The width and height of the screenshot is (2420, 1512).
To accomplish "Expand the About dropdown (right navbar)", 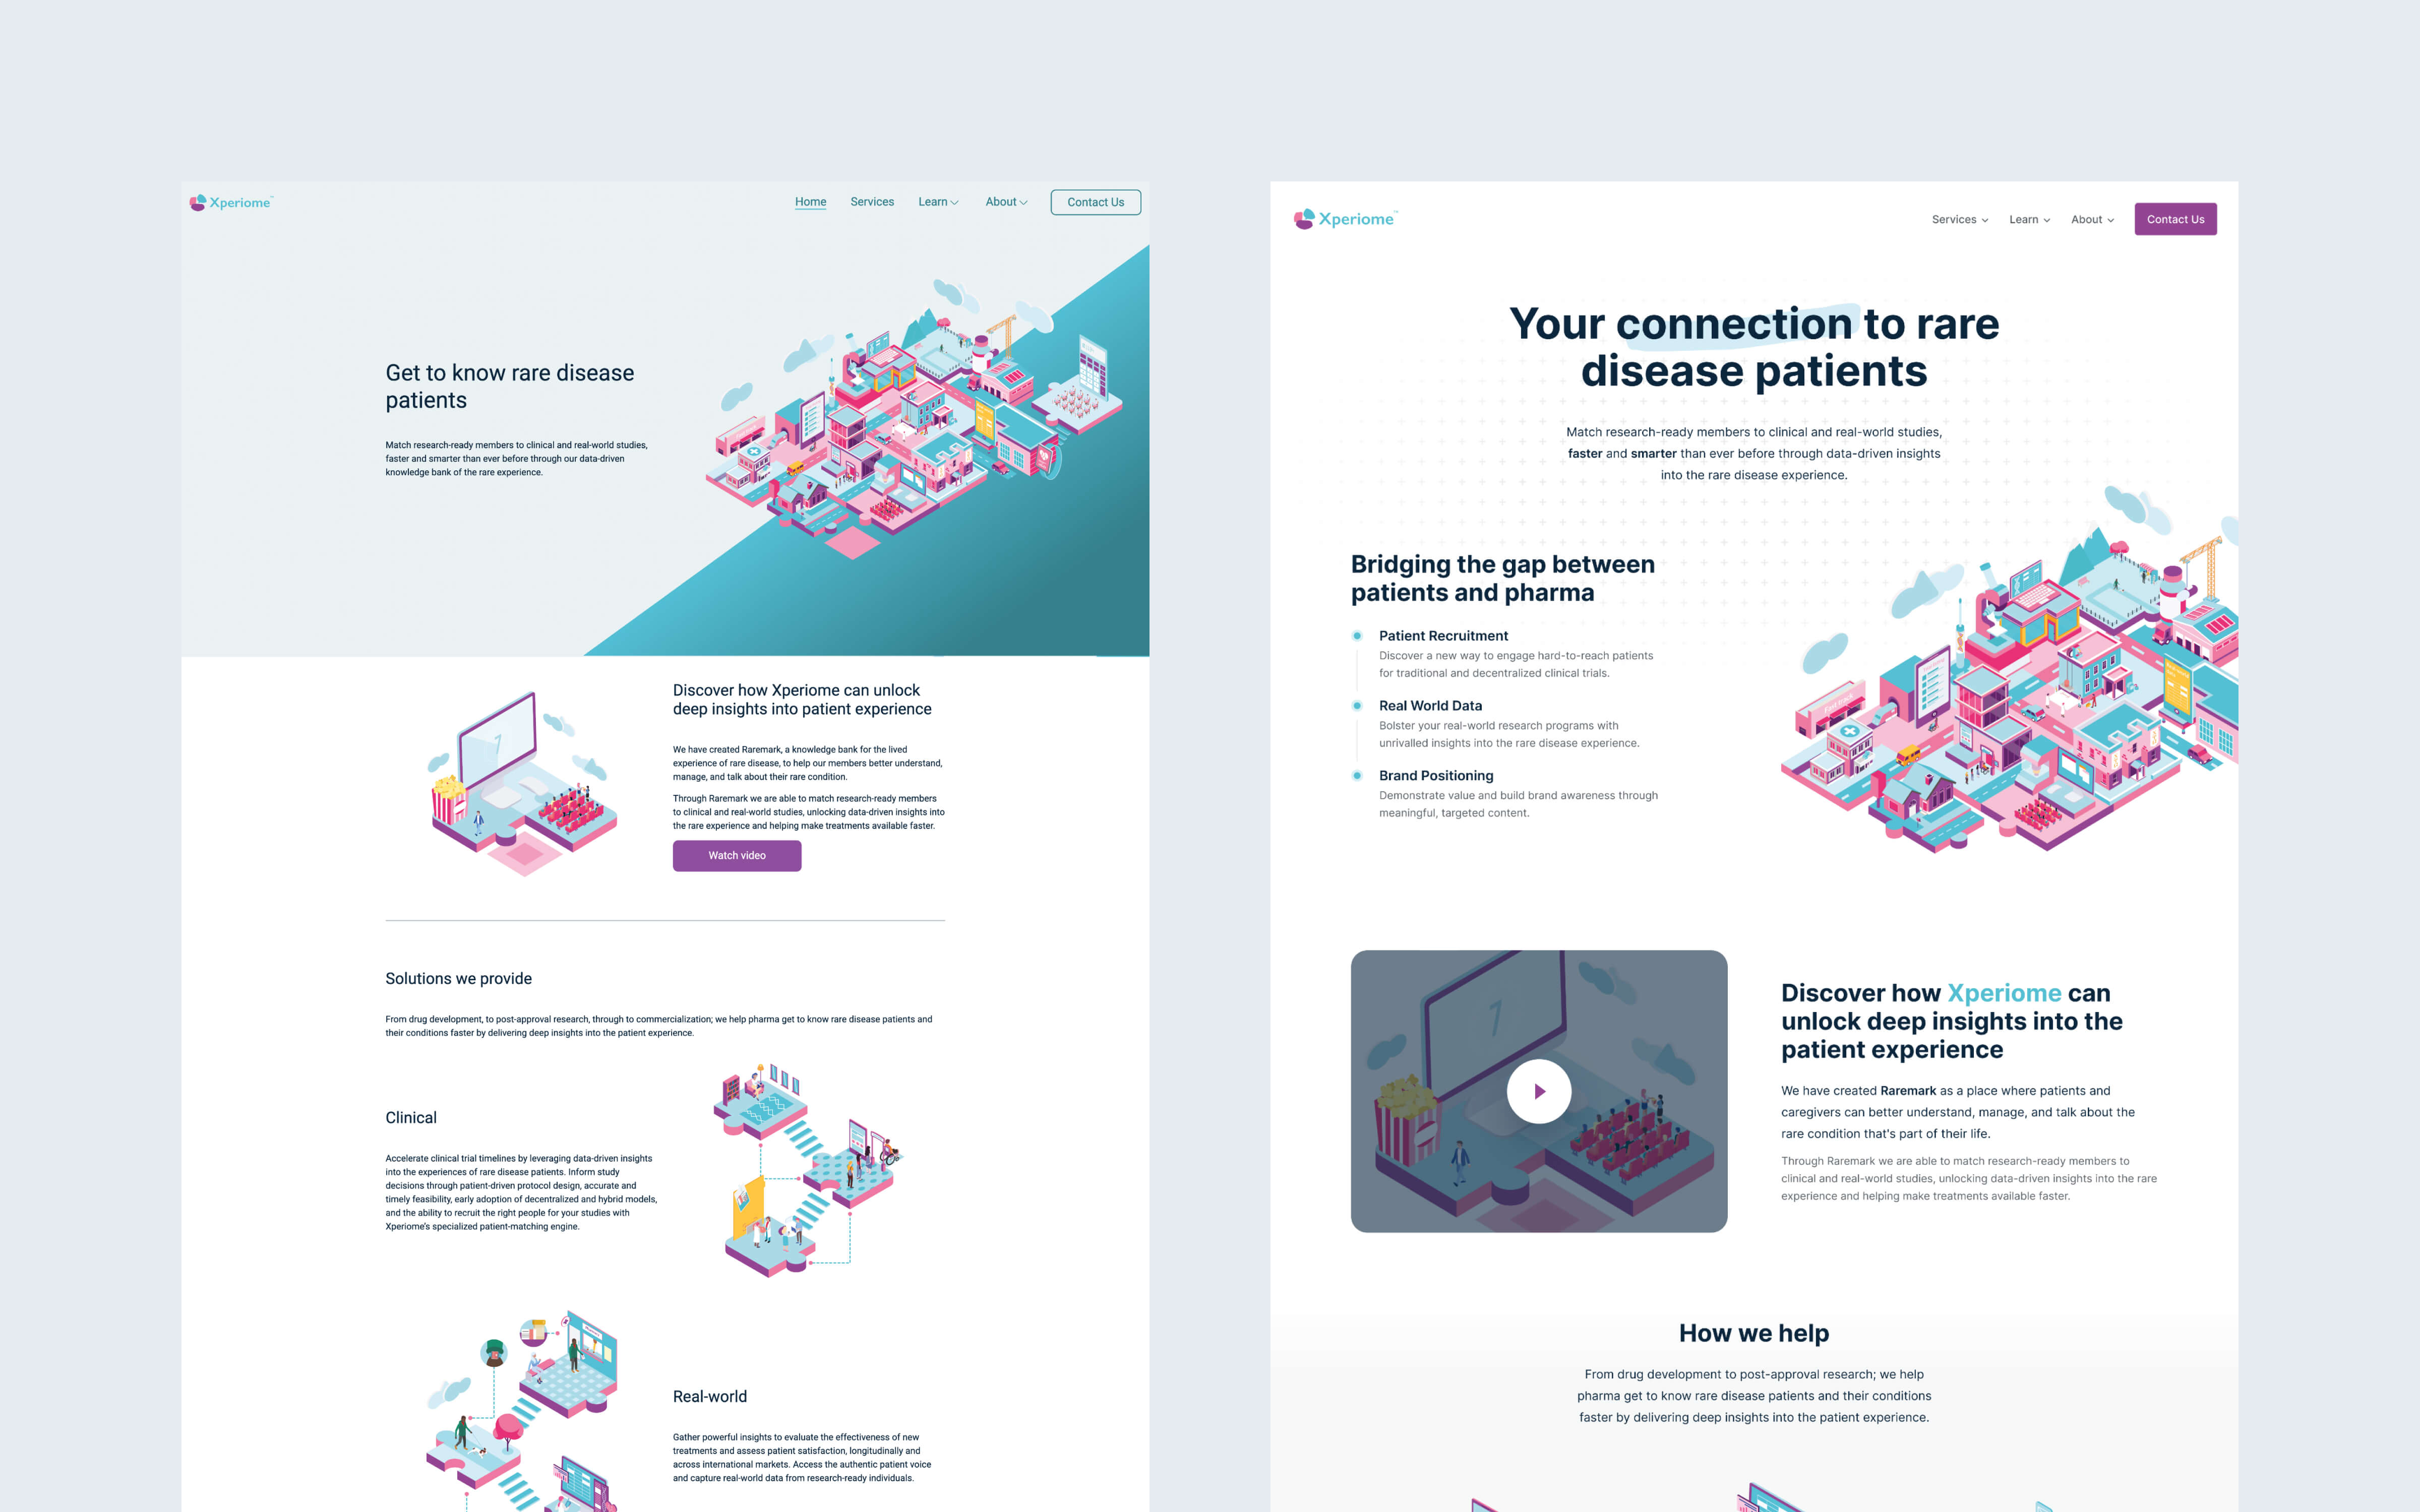I will tap(2092, 219).
